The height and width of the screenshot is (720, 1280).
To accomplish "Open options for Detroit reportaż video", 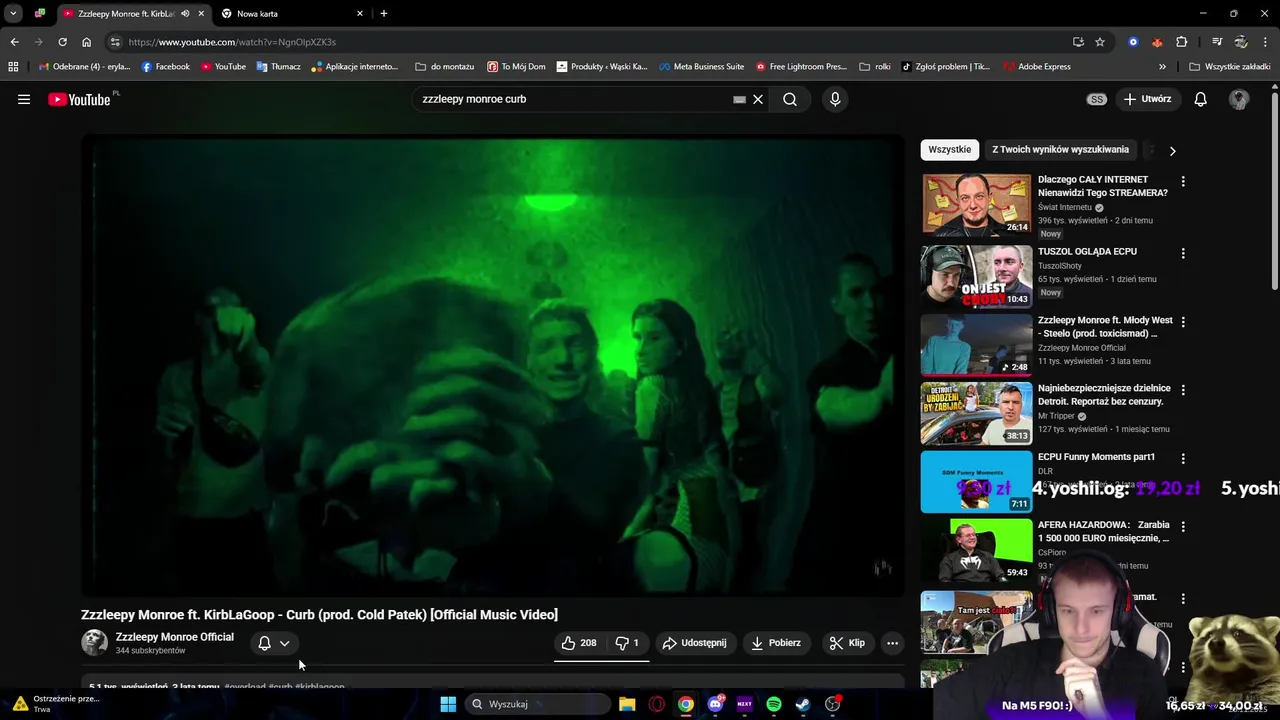I will click(x=1183, y=390).
